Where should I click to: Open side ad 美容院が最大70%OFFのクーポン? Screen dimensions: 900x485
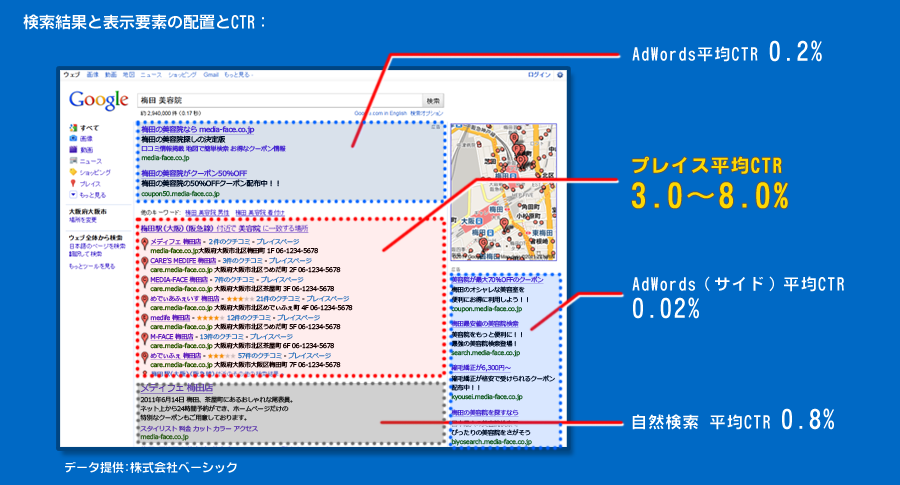pos(497,280)
